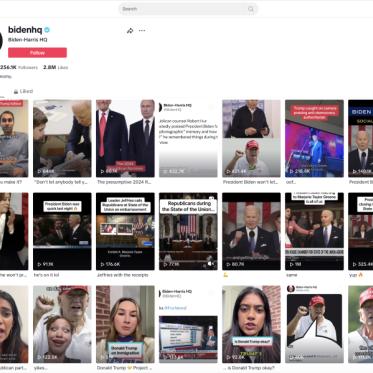Open the Trump and Putin video thumbnail
373x373 pixels.
[125, 138]
